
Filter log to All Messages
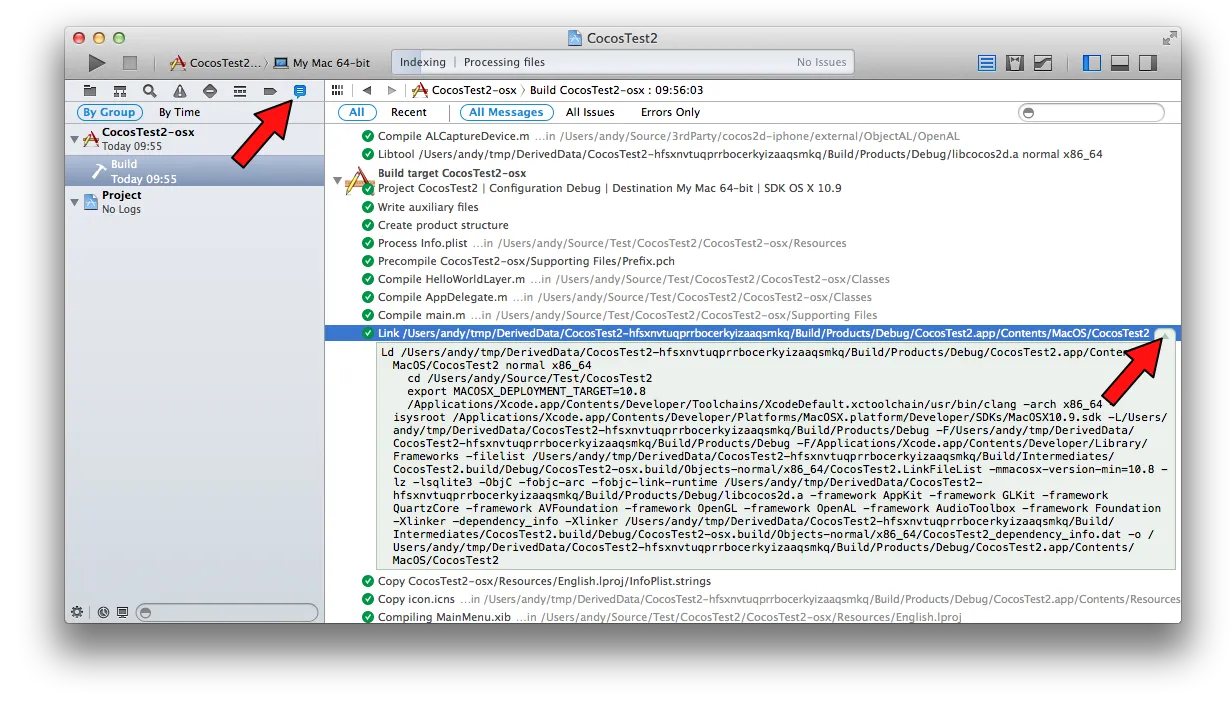[x=506, y=112]
